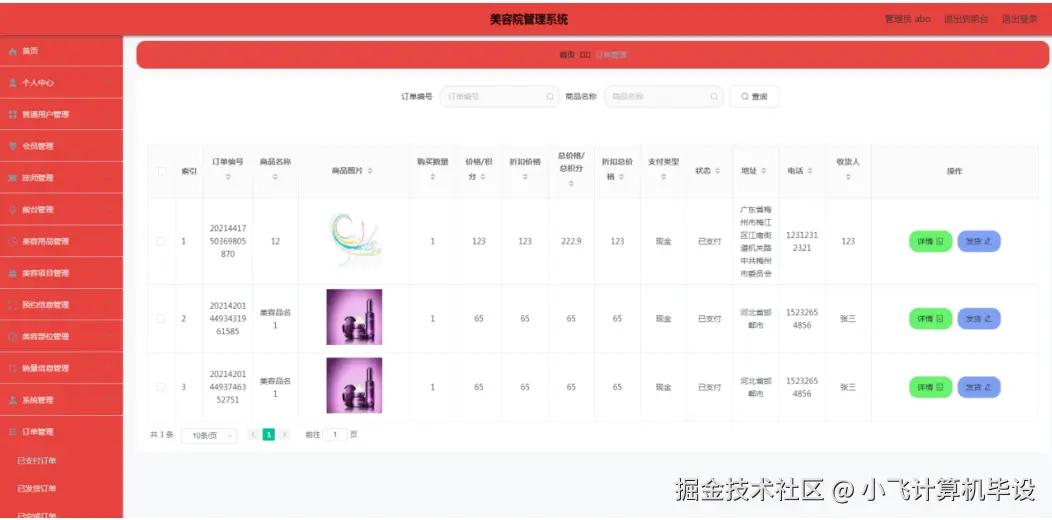
Task: Select page 1 in pagination
Action: tap(268, 435)
